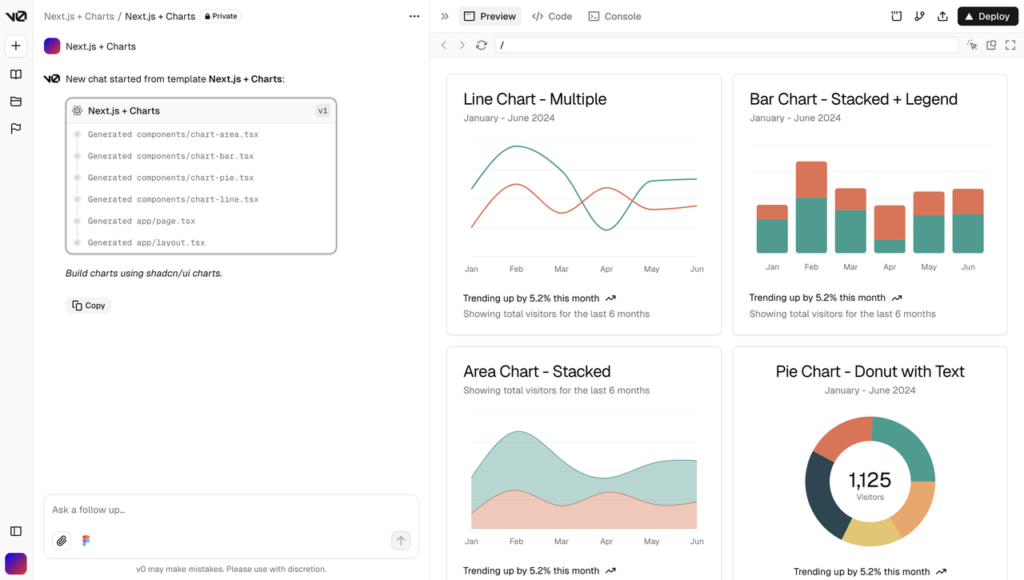Open the library book icon in sidebar
The image size is (1024, 580).
point(16,74)
